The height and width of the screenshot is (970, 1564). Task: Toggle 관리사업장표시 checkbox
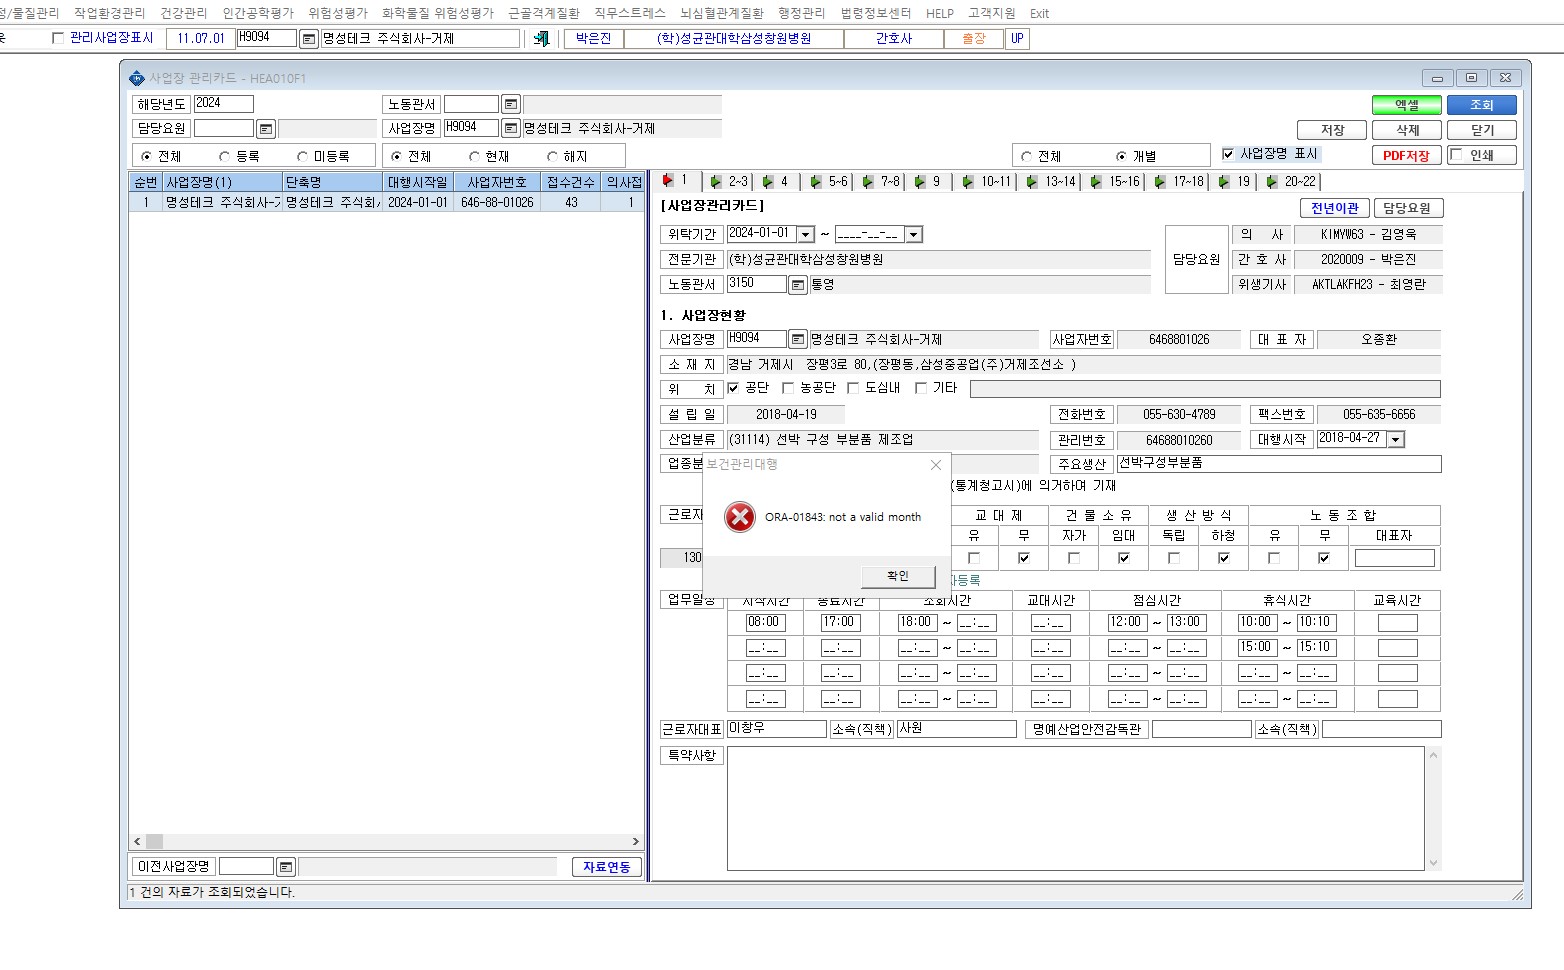point(58,38)
